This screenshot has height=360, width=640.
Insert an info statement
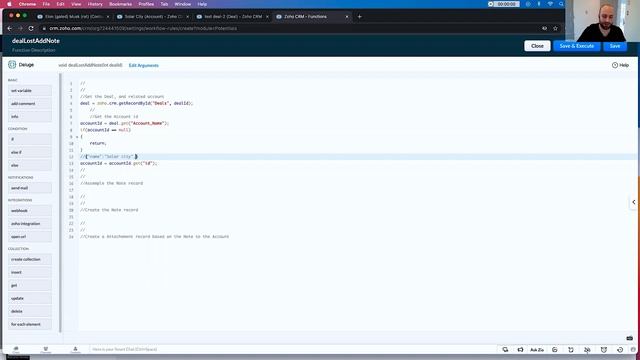pyautogui.click(x=30, y=116)
